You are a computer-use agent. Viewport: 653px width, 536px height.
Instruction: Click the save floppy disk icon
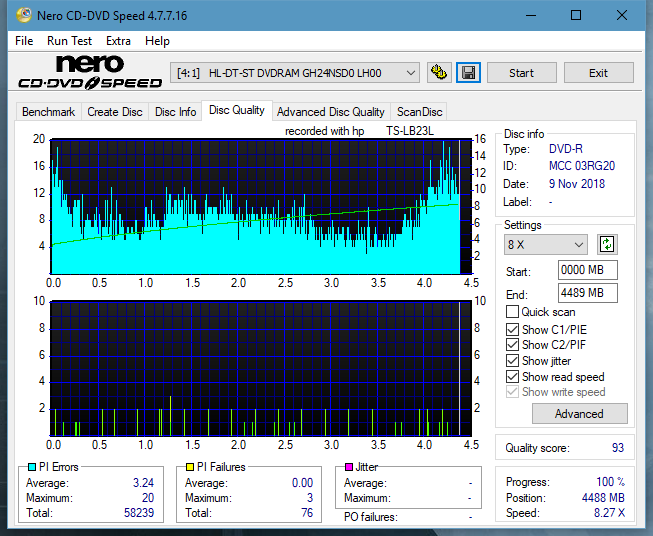(469, 73)
